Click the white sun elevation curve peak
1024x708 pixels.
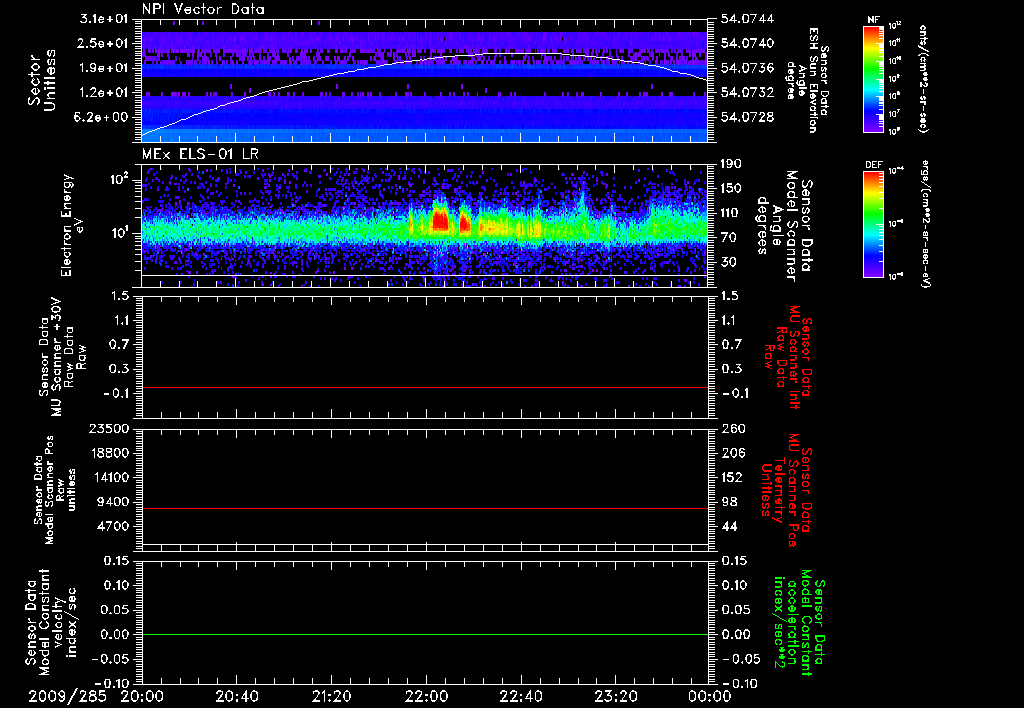[520, 54]
